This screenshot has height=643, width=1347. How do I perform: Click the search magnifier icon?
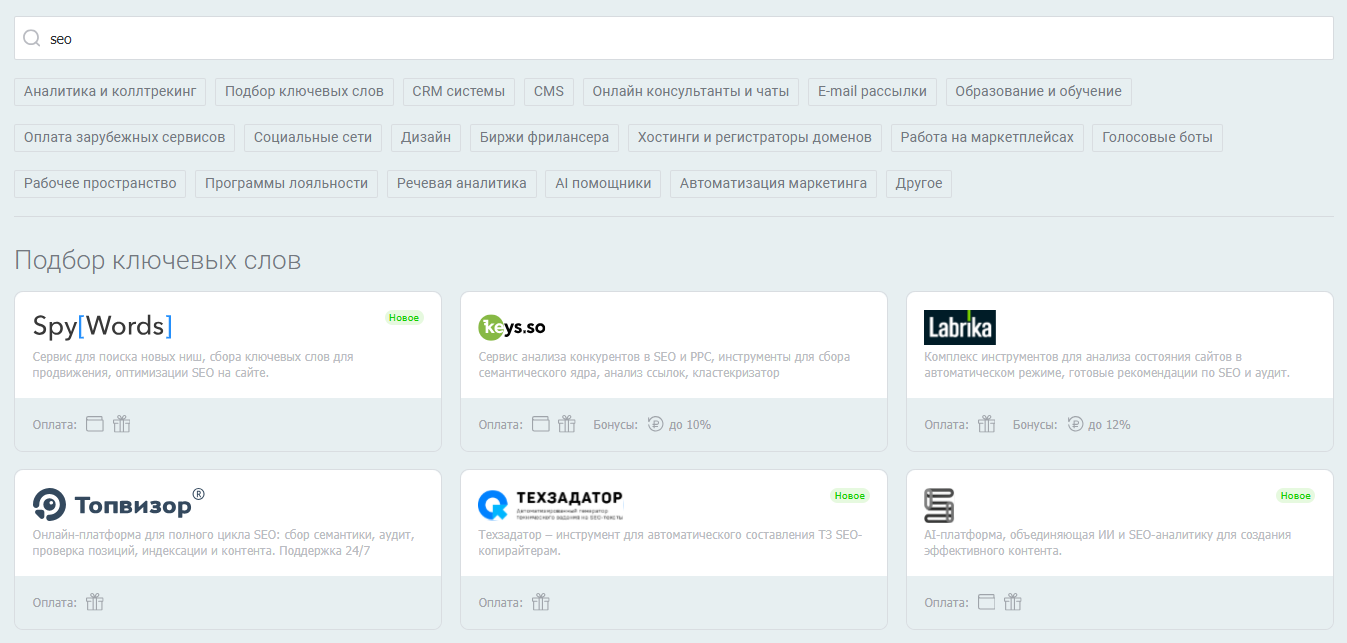[30, 38]
